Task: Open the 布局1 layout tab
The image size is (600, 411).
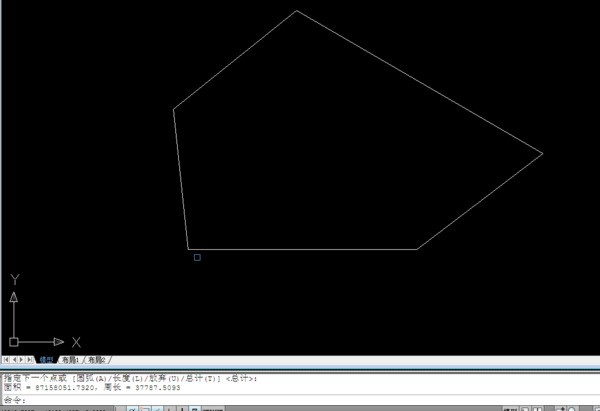Action: coord(71,359)
